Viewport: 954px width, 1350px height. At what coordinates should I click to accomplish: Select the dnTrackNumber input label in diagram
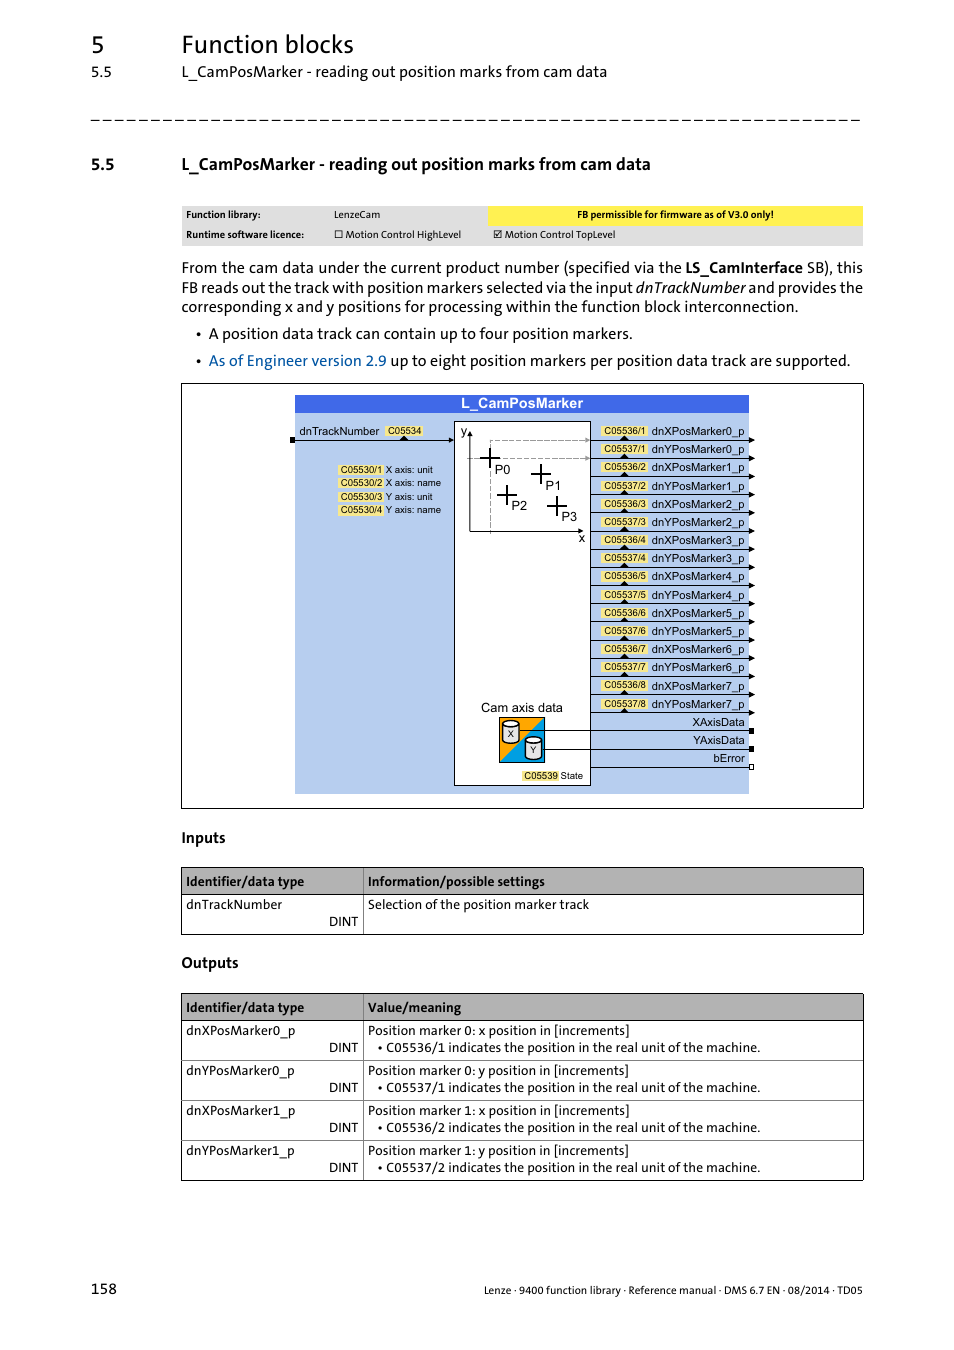click(x=339, y=432)
